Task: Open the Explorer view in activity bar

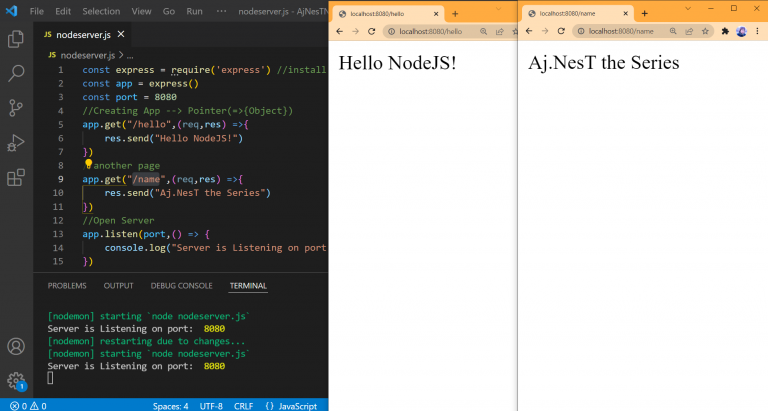Action: (16, 39)
